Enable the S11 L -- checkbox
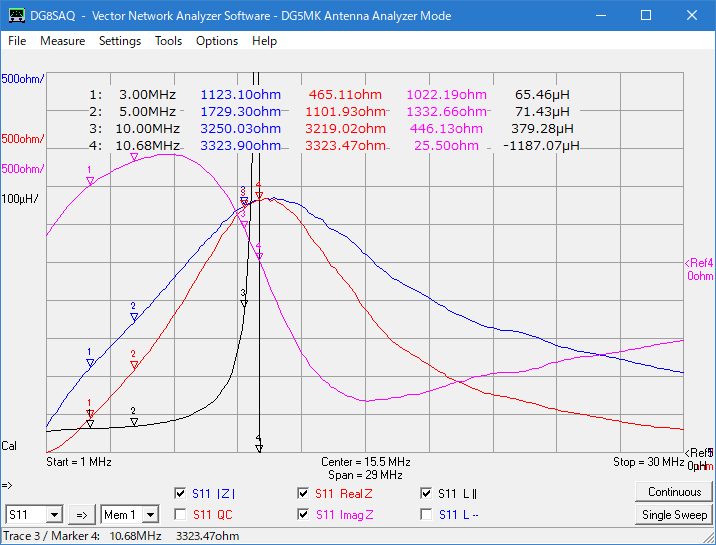Image resolution: width=716 pixels, height=545 pixels. tap(426, 515)
